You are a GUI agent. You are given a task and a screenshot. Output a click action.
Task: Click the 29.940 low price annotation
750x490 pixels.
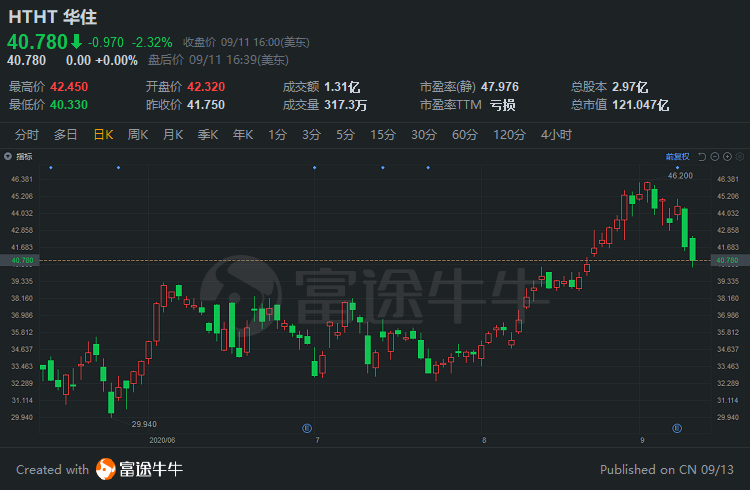144,424
